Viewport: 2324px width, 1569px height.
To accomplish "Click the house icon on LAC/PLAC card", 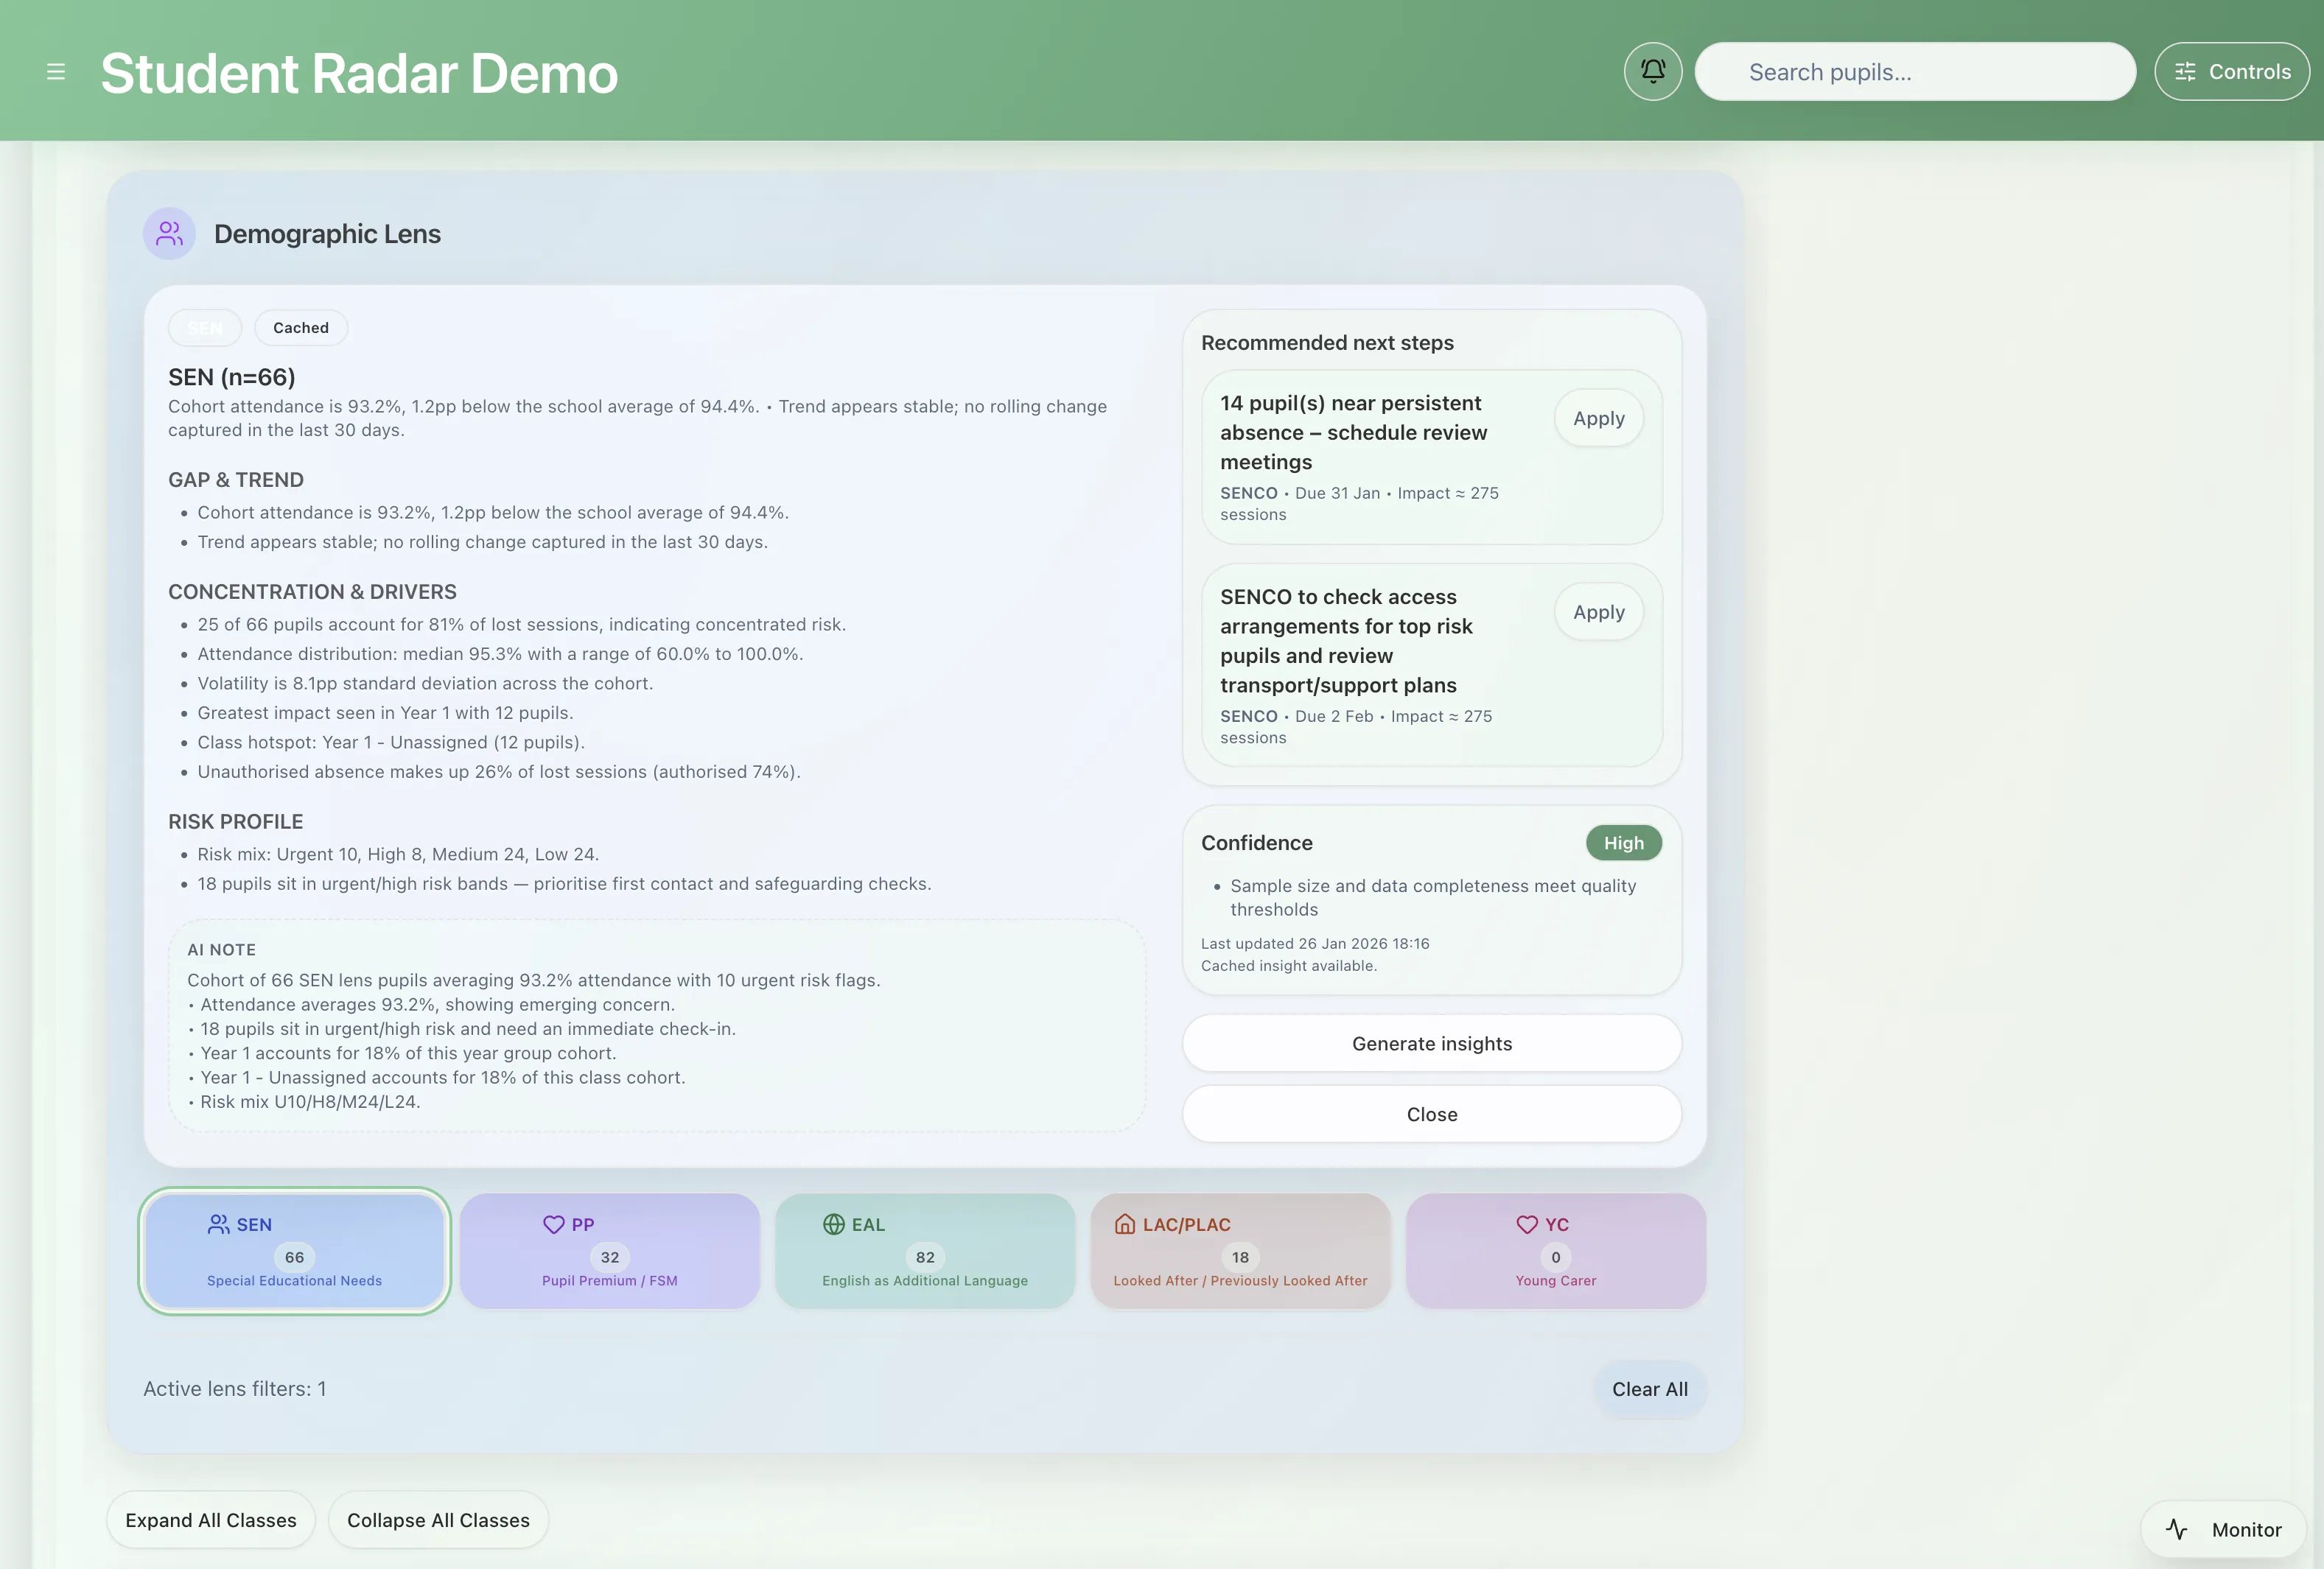I will (x=1124, y=1224).
